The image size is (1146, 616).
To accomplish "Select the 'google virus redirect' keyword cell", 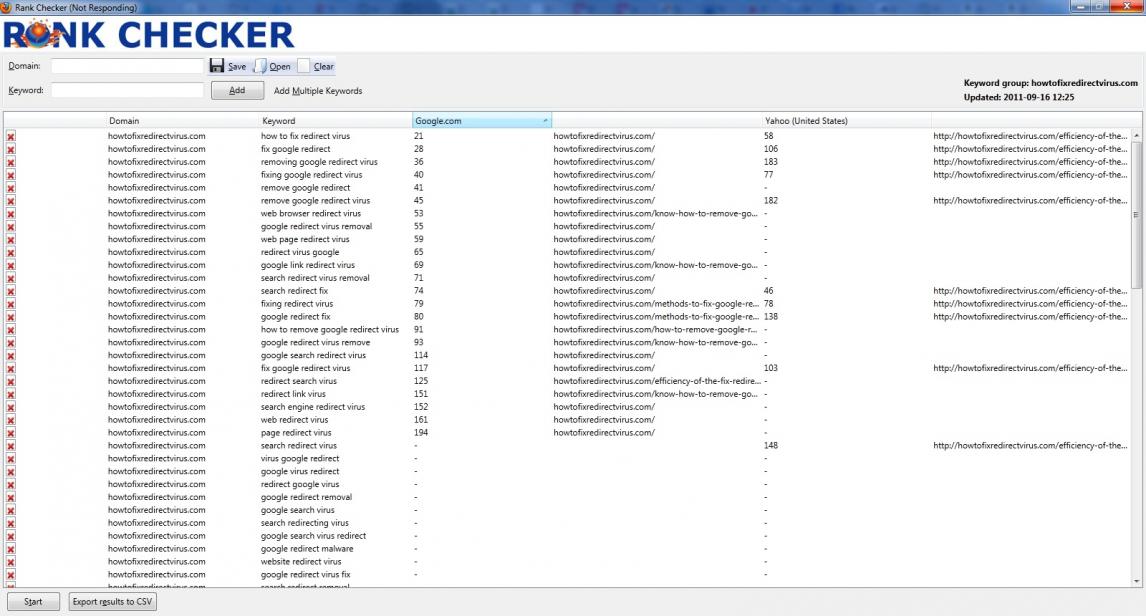I will tap(300, 471).
